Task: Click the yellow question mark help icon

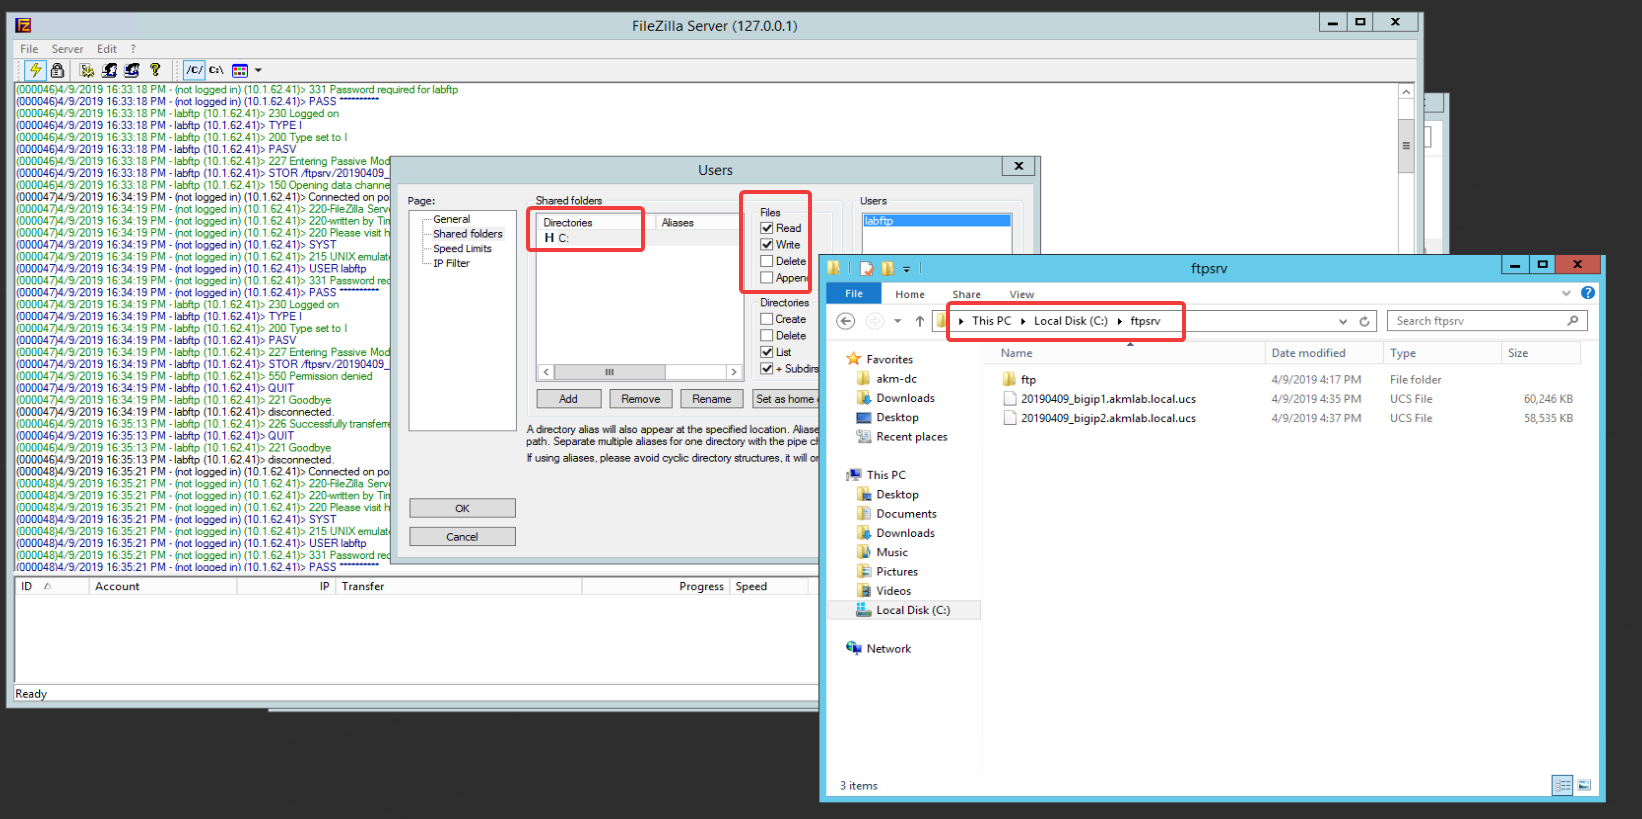Action: [155, 70]
